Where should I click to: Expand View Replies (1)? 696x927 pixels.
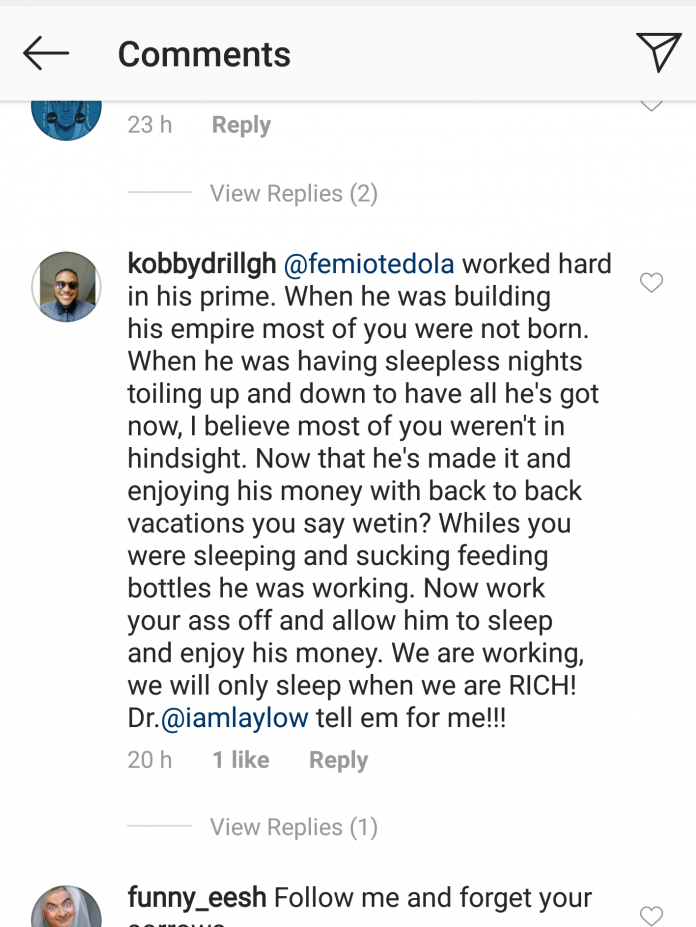(x=293, y=827)
